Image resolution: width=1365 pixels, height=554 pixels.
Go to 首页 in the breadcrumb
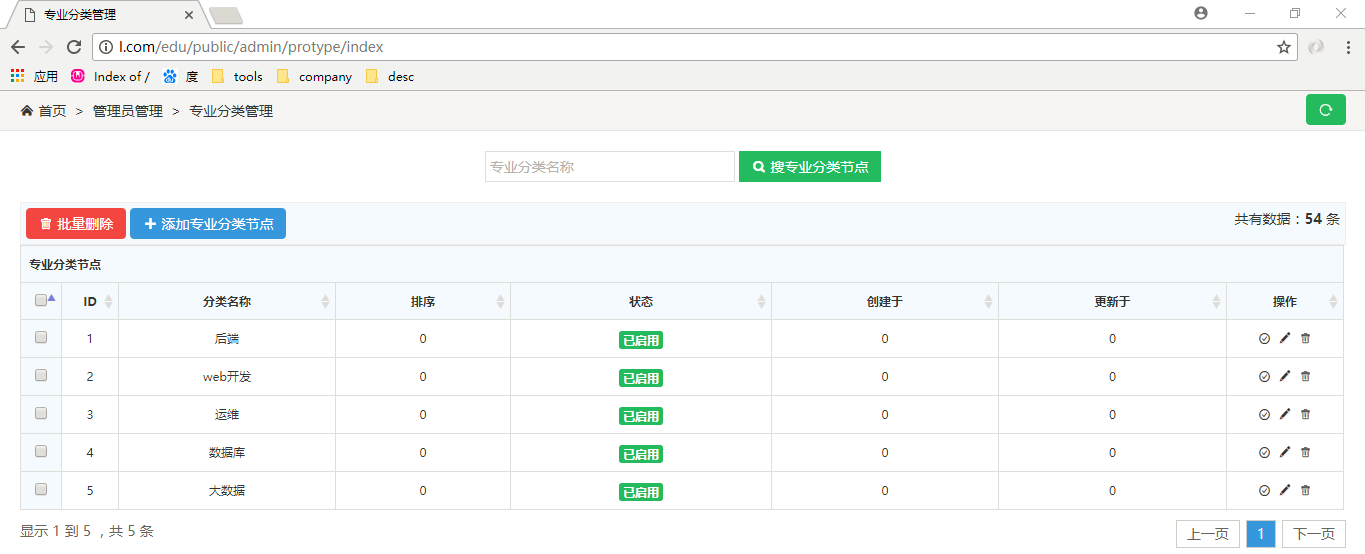click(x=52, y=111)
